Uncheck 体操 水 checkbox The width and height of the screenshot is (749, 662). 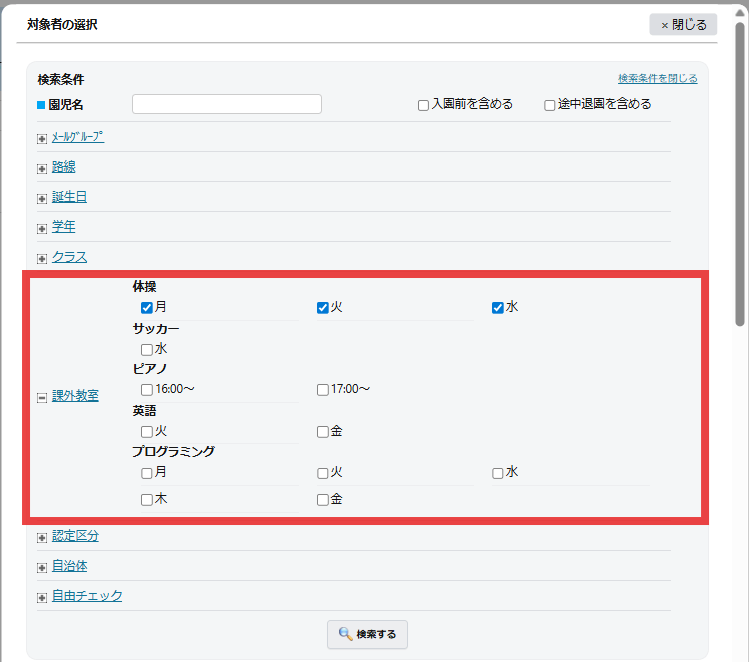498,308
